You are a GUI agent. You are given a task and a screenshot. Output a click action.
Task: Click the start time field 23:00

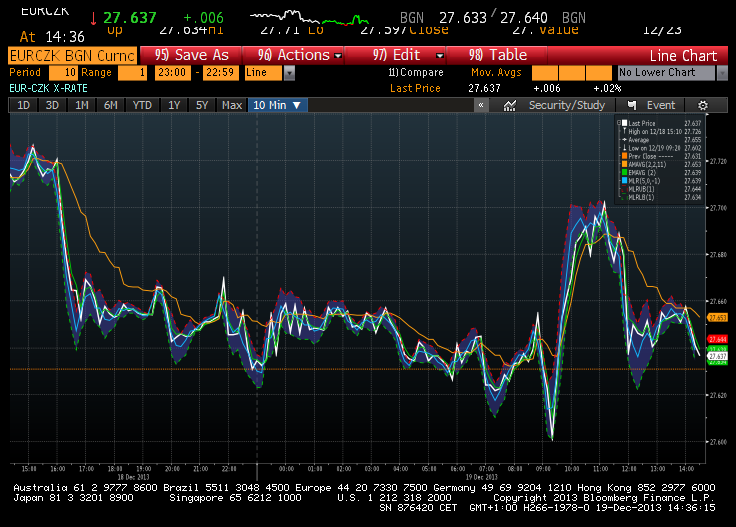click(172, 73)
